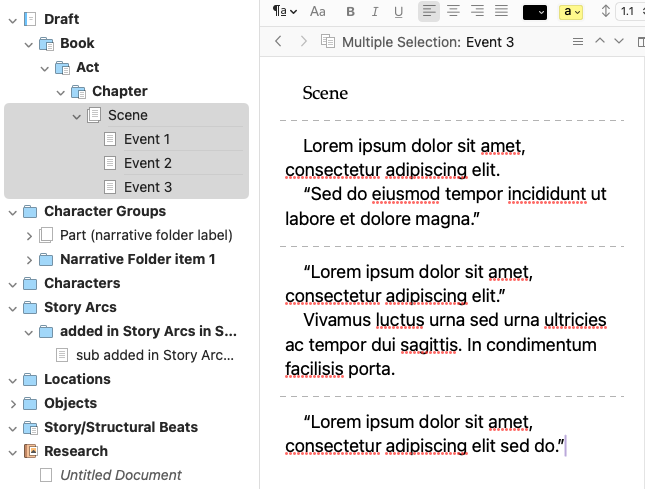Toggle italic formatting
This screenshot has height=489, width=645.
point(375,12)
